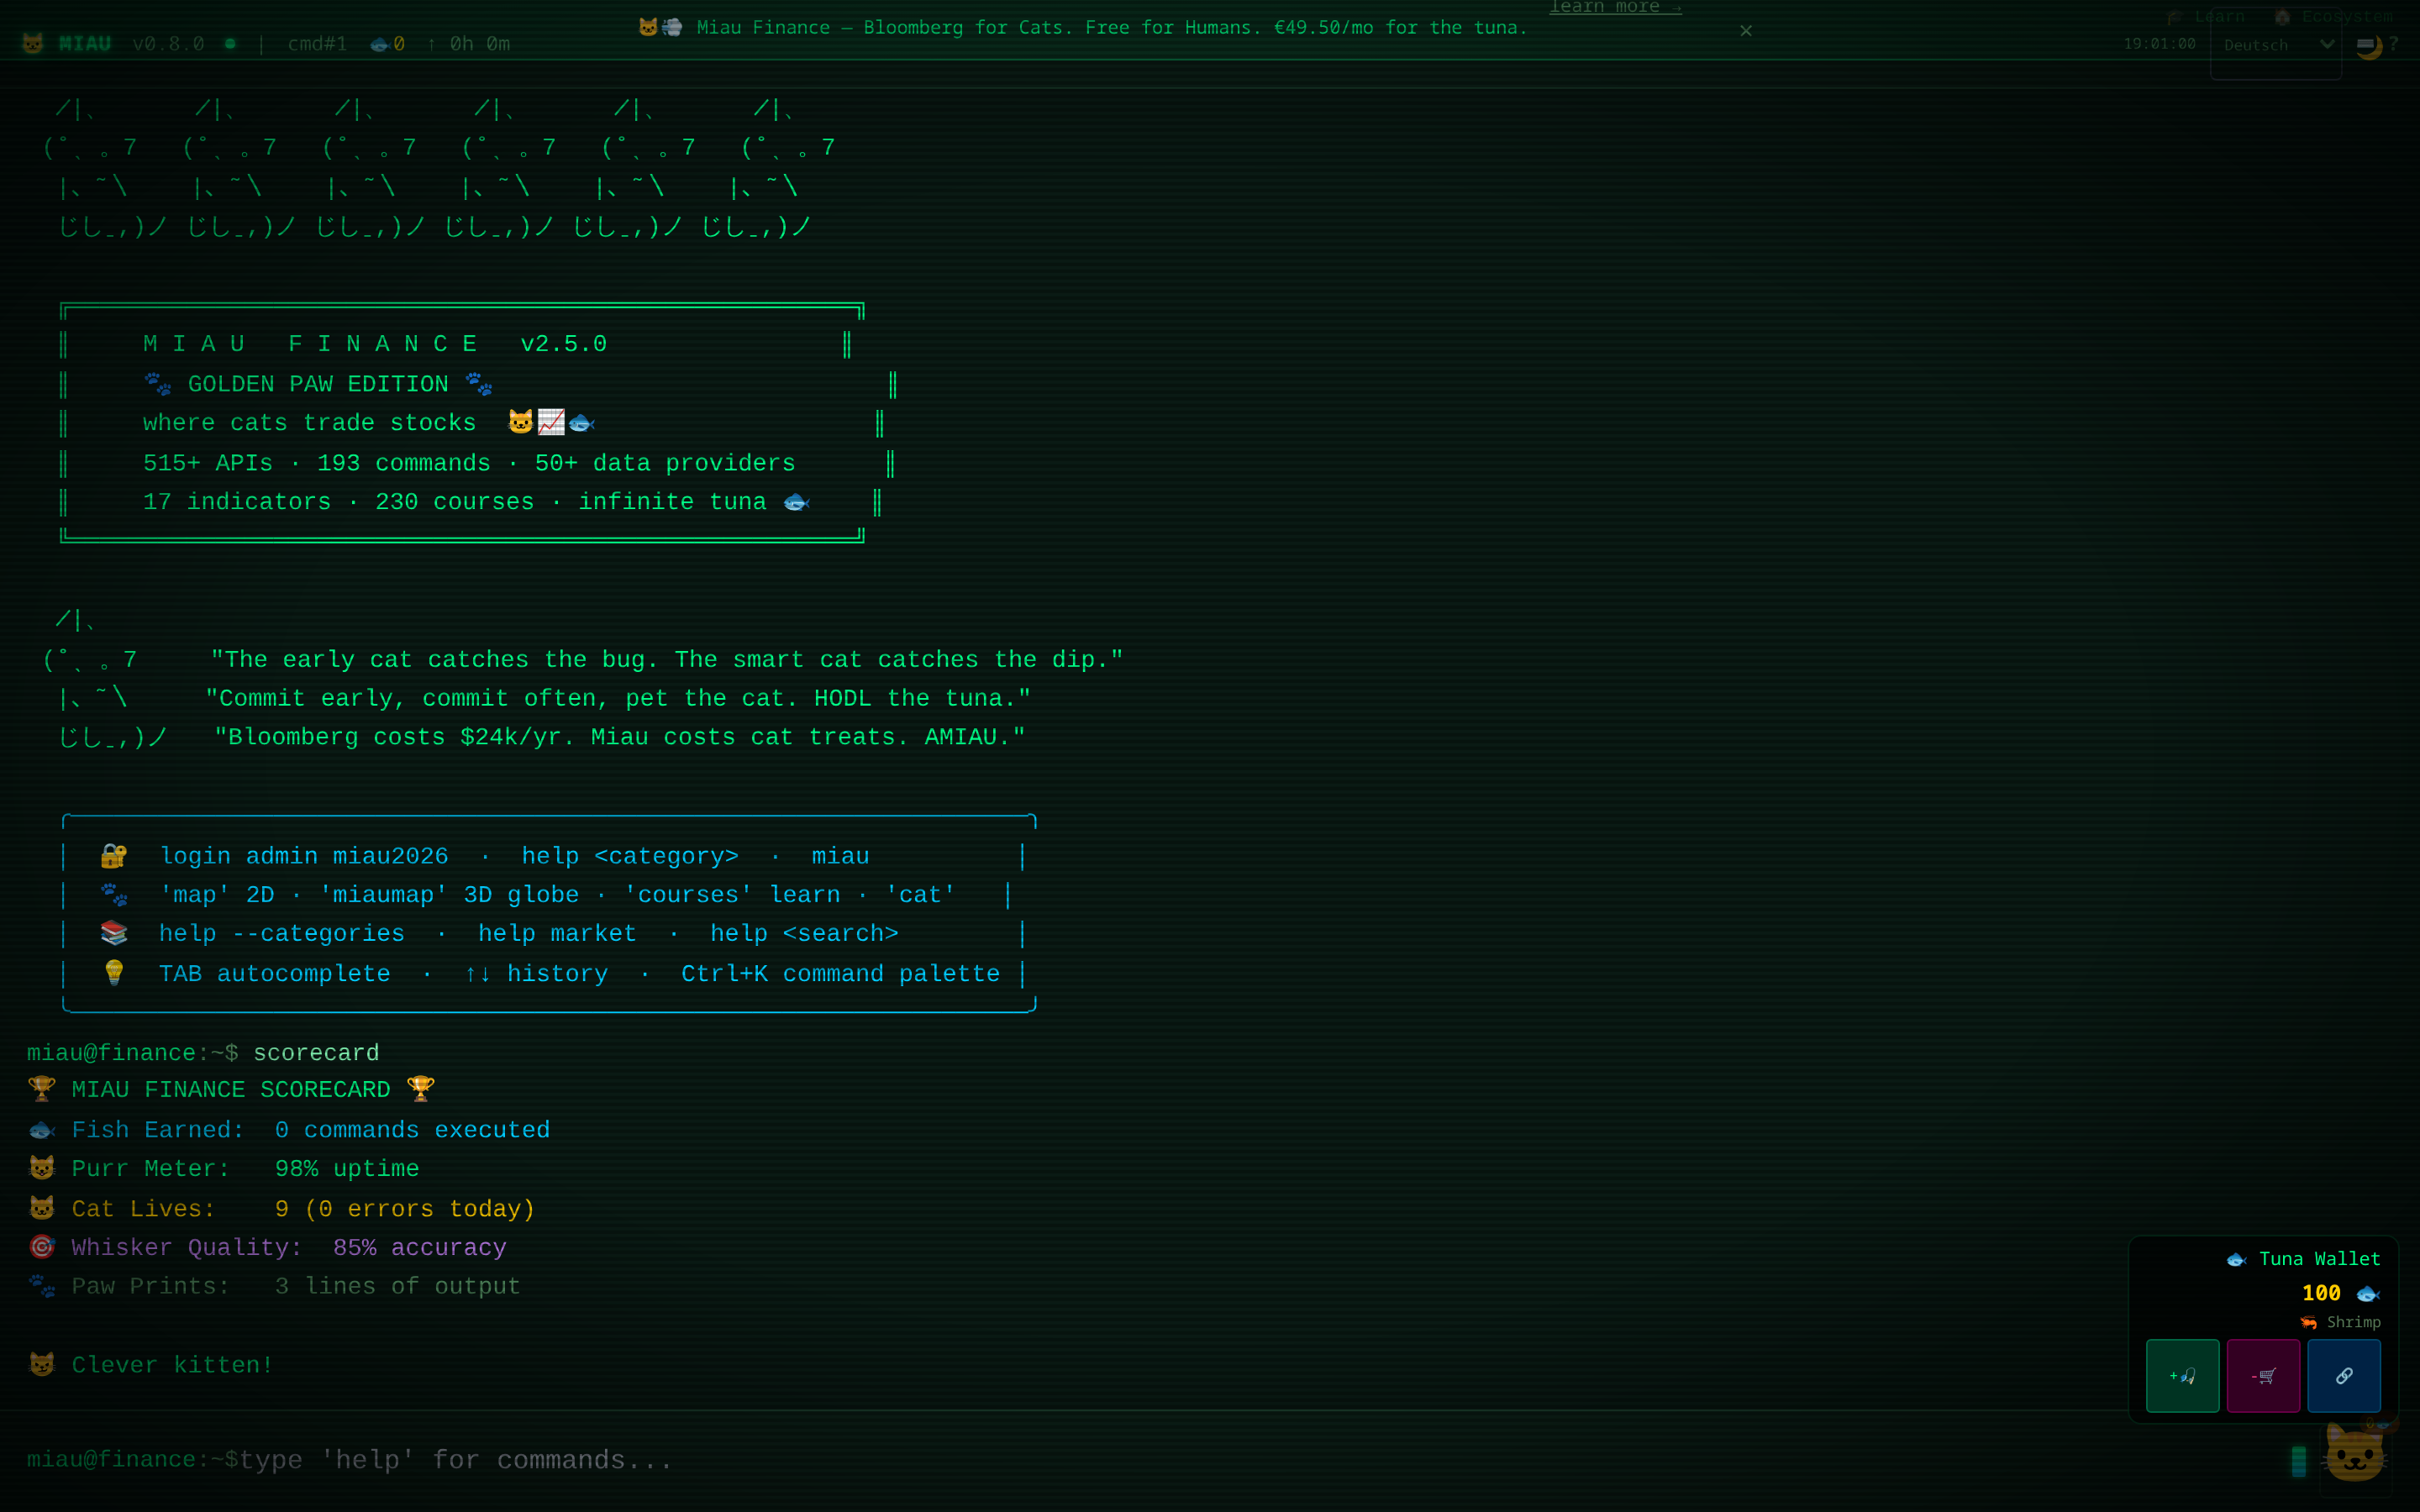Viewport: 2420px width, 1512px height.
Task: Expand the Deutsch language dropdown
Action: (x=2278, y=45)
